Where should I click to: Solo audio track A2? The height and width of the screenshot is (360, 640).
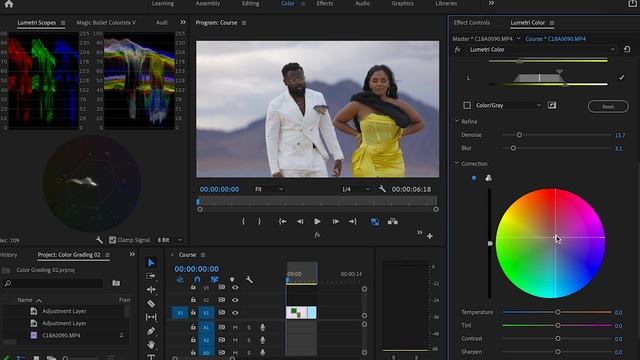[x=249, y=340]
